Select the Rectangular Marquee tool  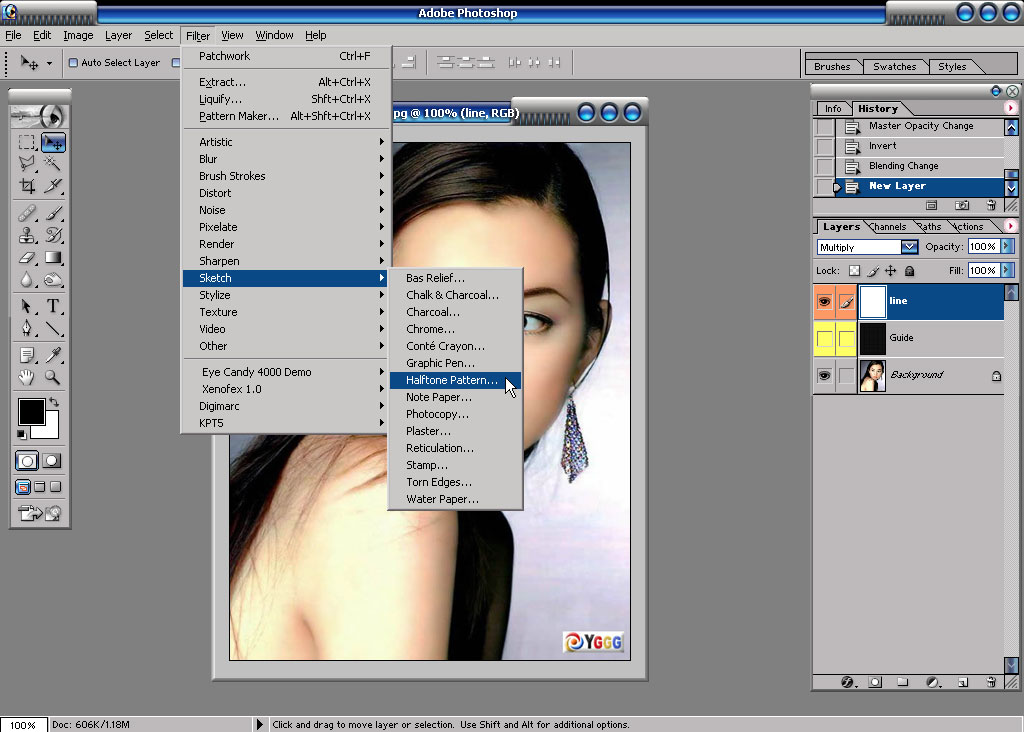click(26, 142)
